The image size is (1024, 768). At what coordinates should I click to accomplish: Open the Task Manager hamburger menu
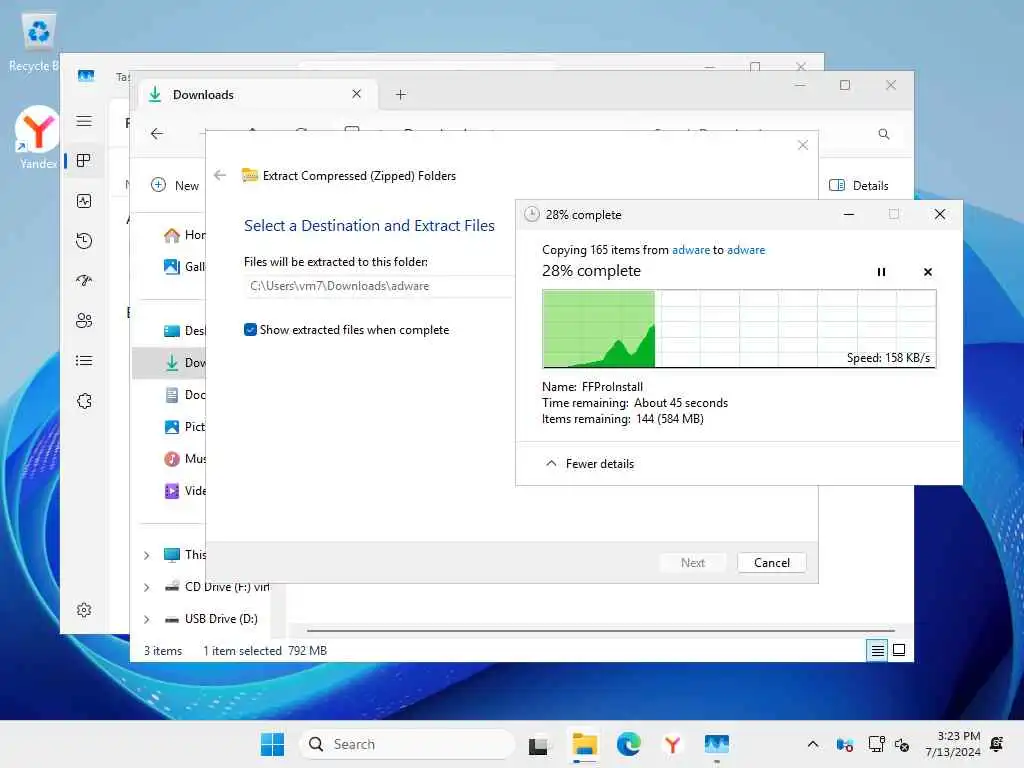point(84,121)
